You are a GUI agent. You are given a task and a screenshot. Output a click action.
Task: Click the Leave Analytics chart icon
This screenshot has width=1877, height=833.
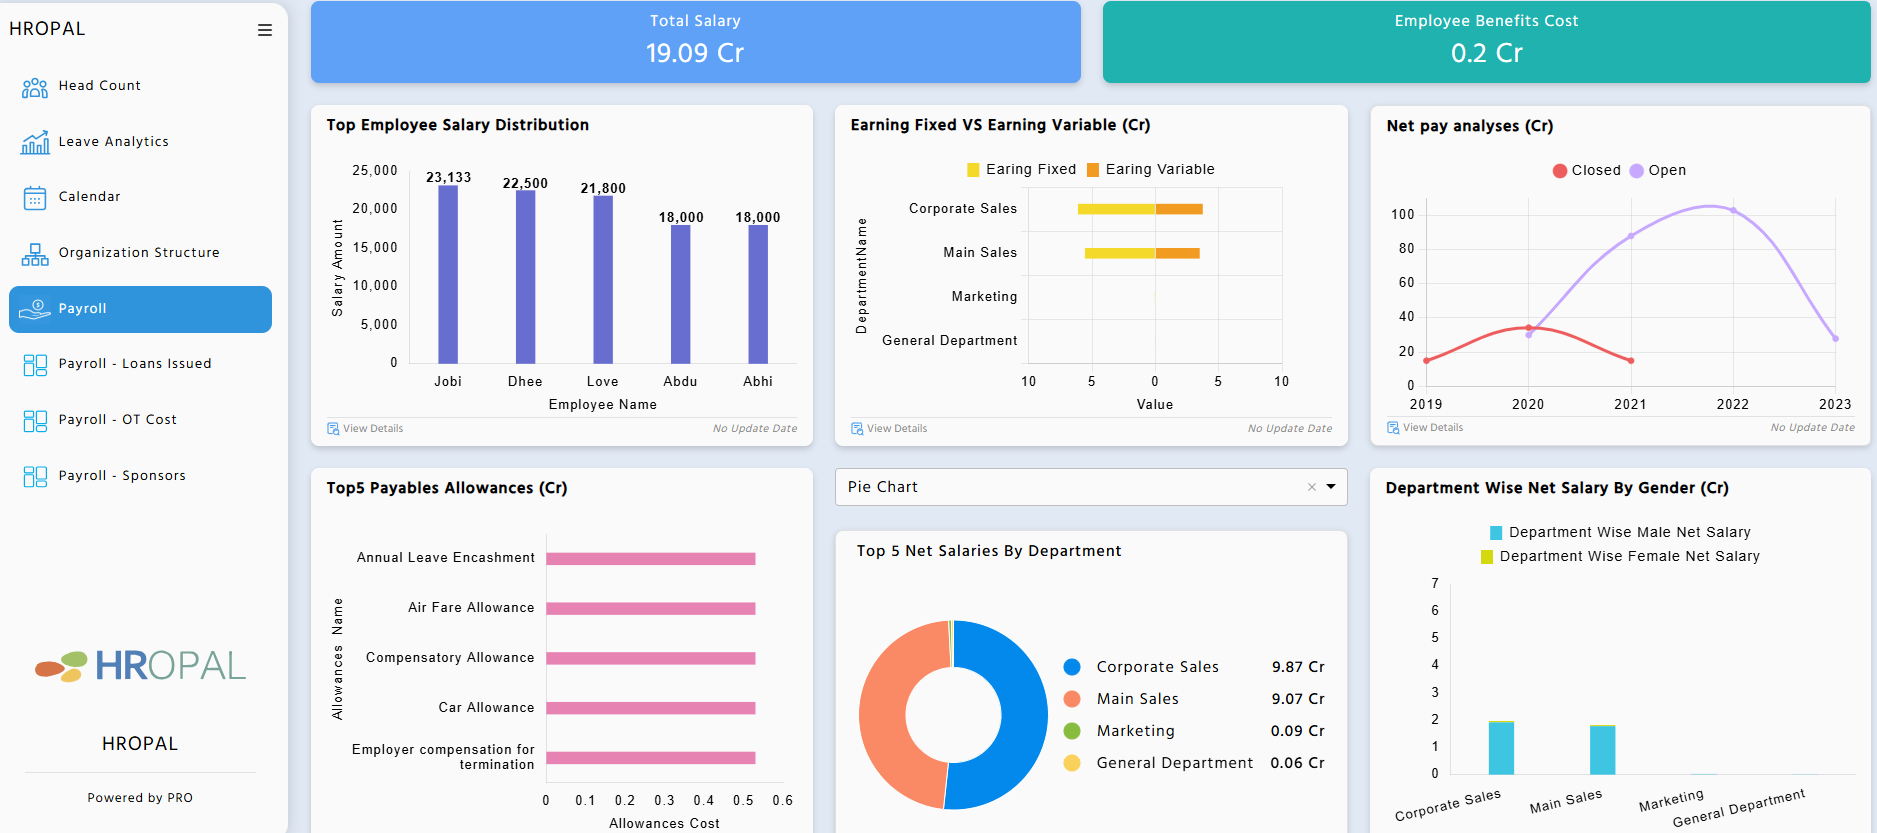[35, 143]
